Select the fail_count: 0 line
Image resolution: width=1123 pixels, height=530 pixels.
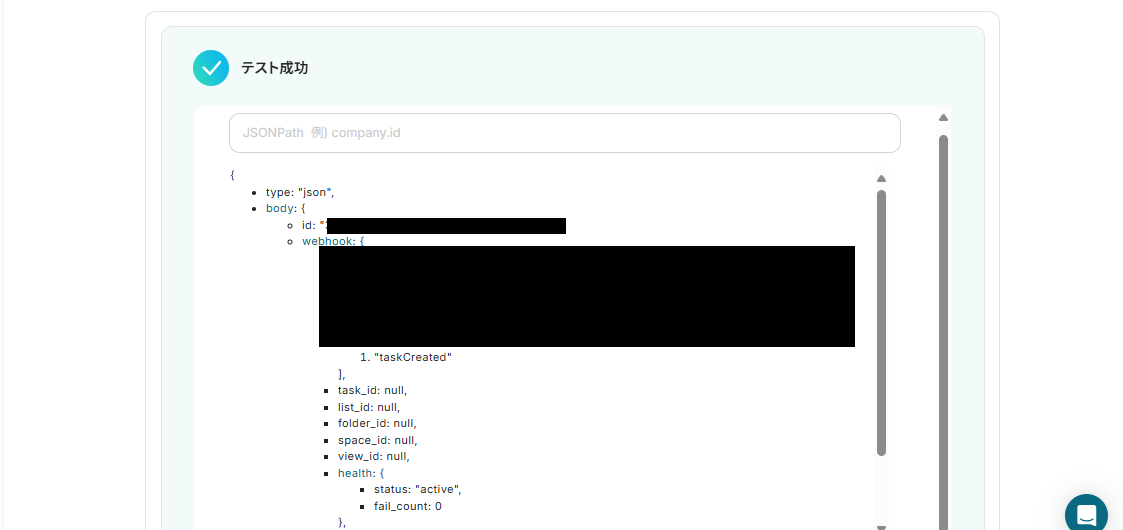408,506
